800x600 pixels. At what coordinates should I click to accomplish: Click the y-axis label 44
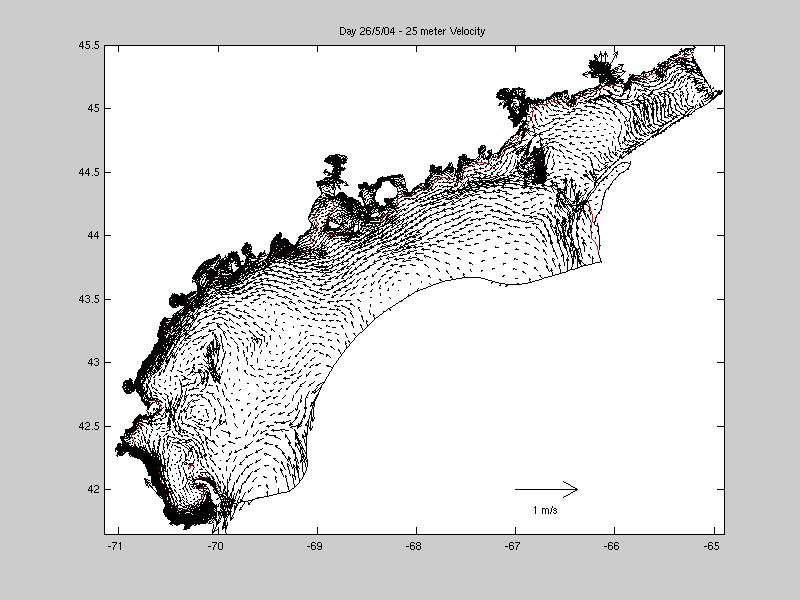[93, 236]
